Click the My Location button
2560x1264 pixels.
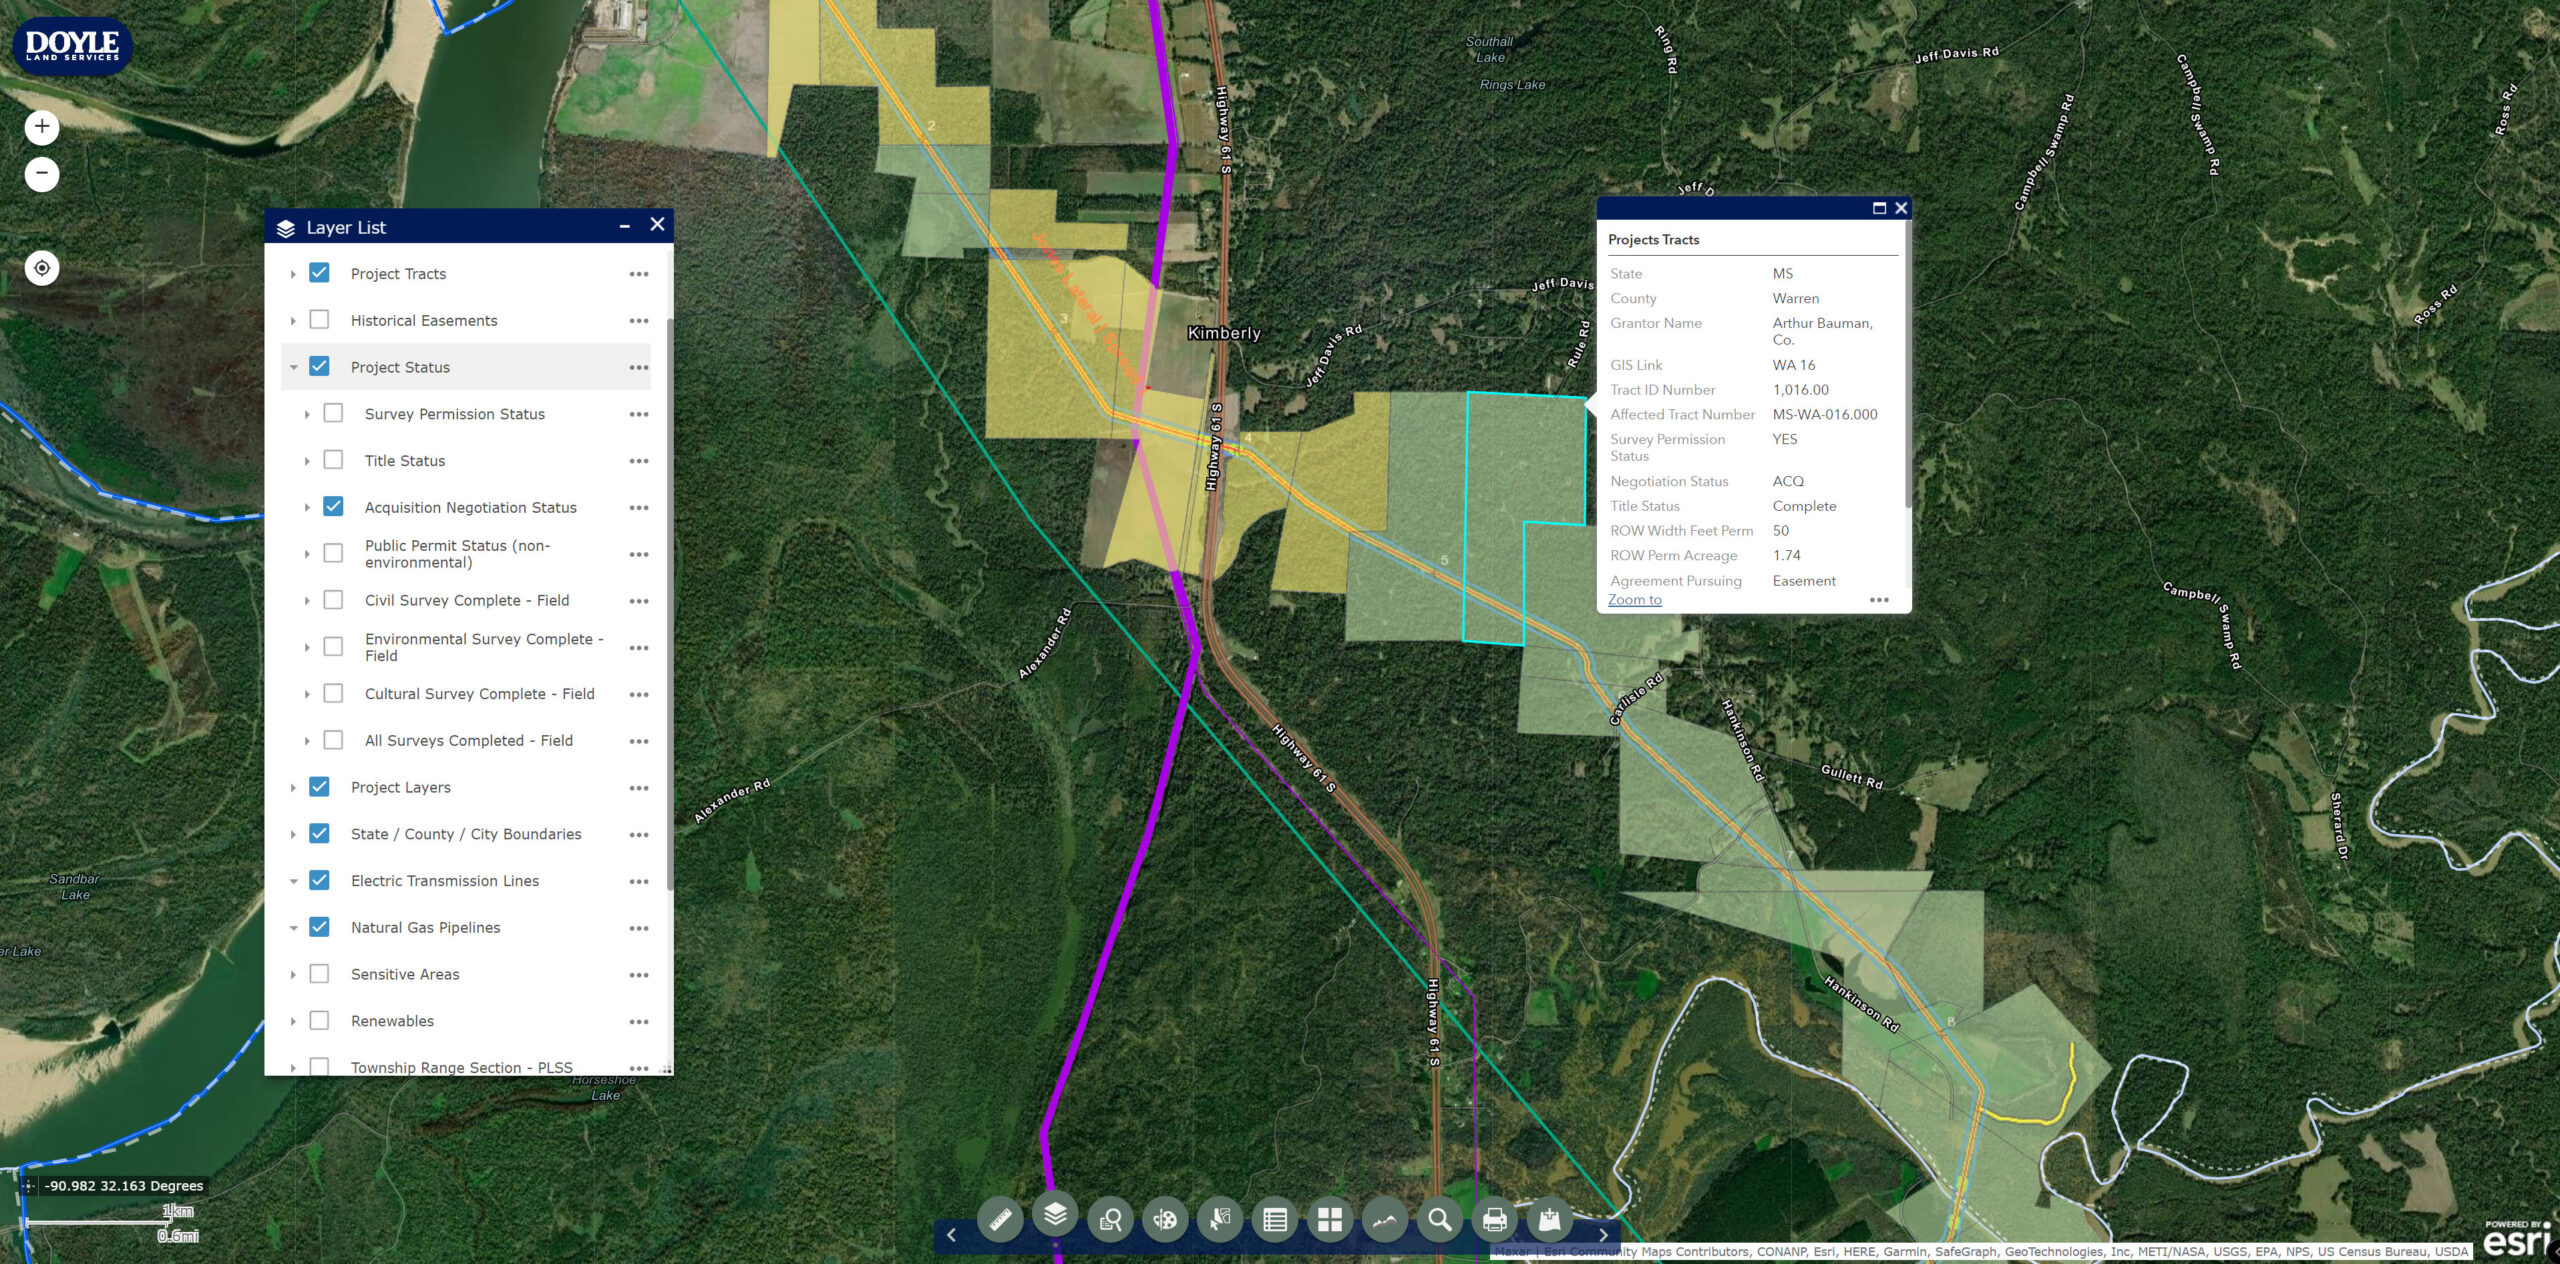tap(42, 268)
